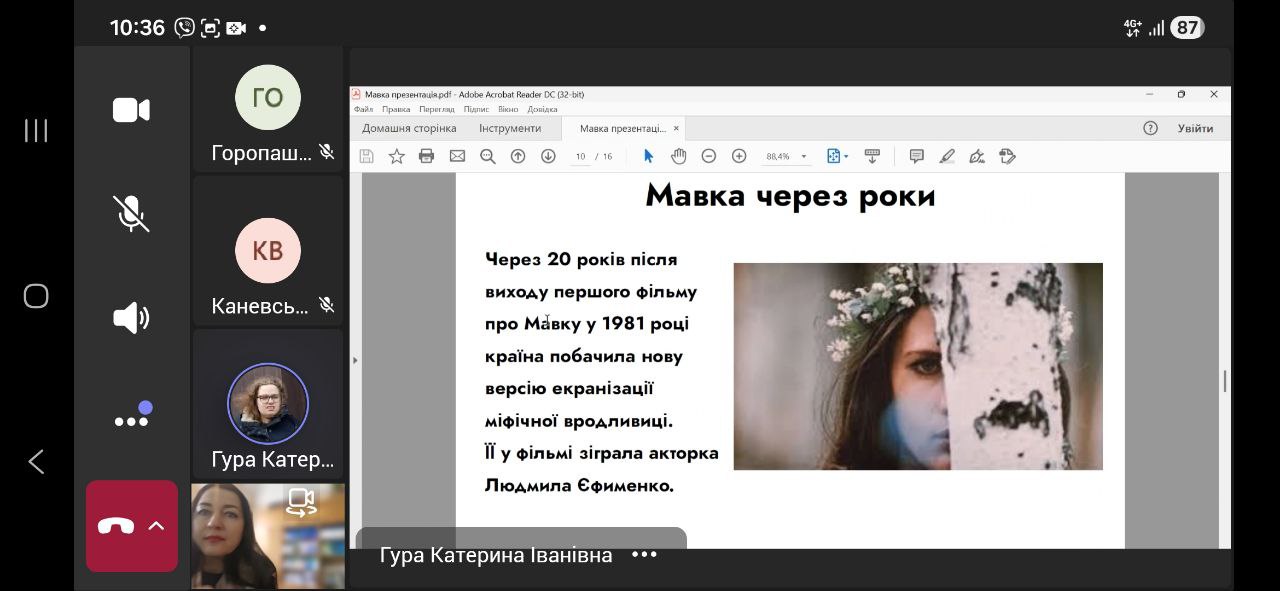1280x591 pixels.
Task: Bookmark the file with the star icon
Action: [397, 156]
